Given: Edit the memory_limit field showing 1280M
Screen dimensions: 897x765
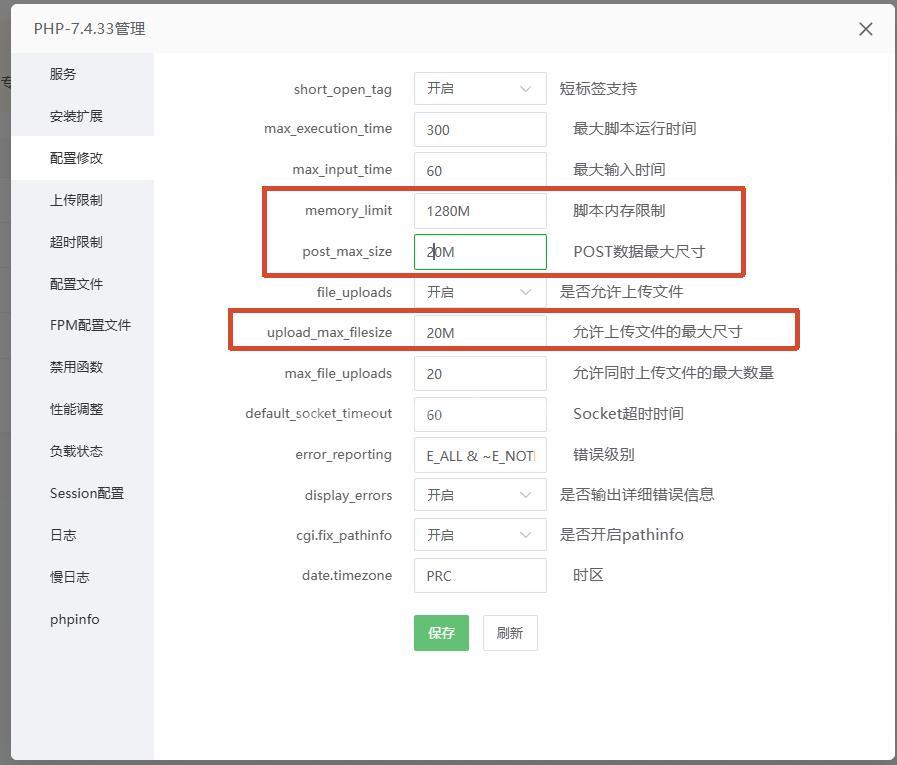Looking at the screenshot, I should tap(480, 211).
